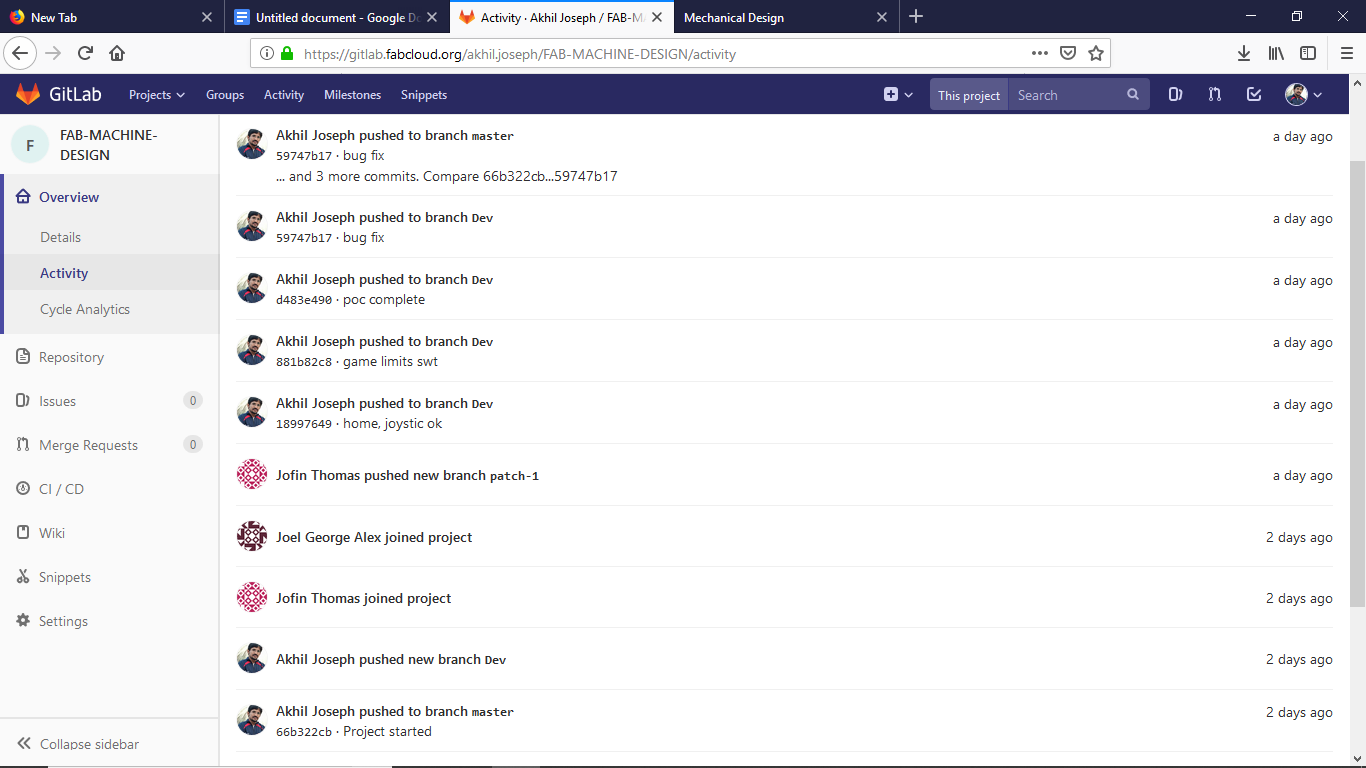The width and height of the screenshot is (1366, 768).
Task: Click the search magnifier icon
Action: [1133, 95]
